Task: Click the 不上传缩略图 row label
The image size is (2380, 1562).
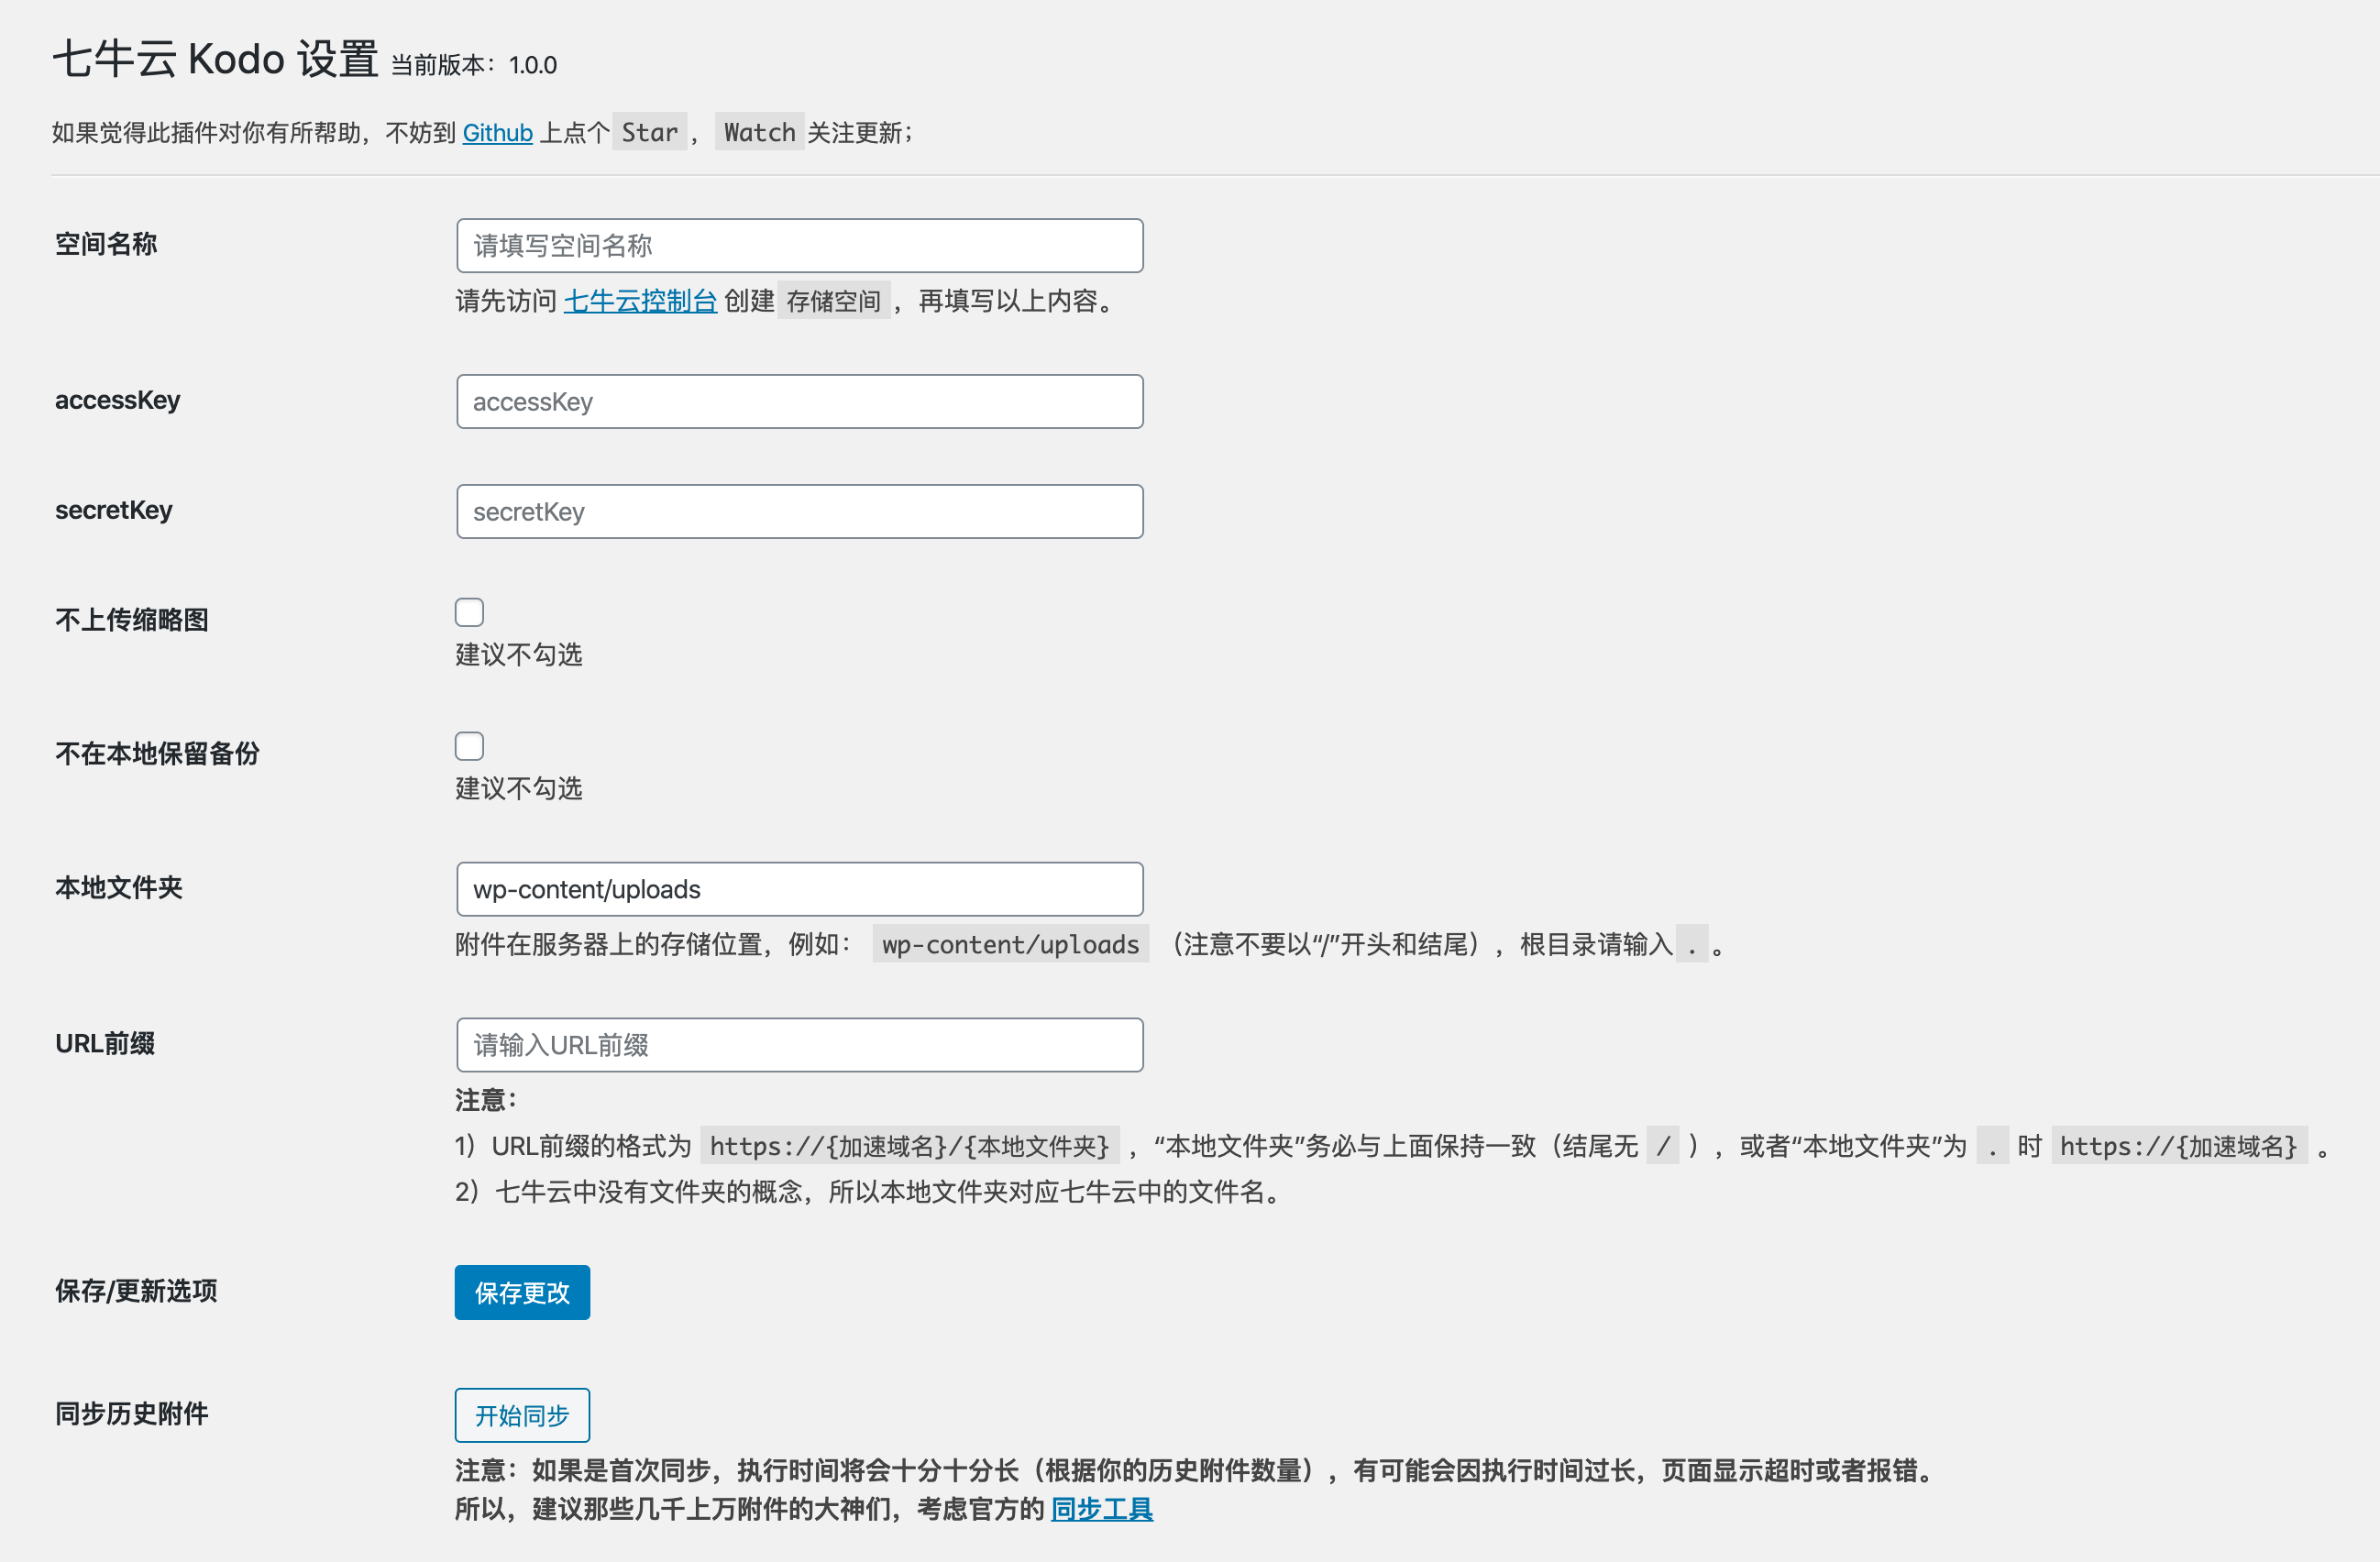Action: (x=132, y=619)
